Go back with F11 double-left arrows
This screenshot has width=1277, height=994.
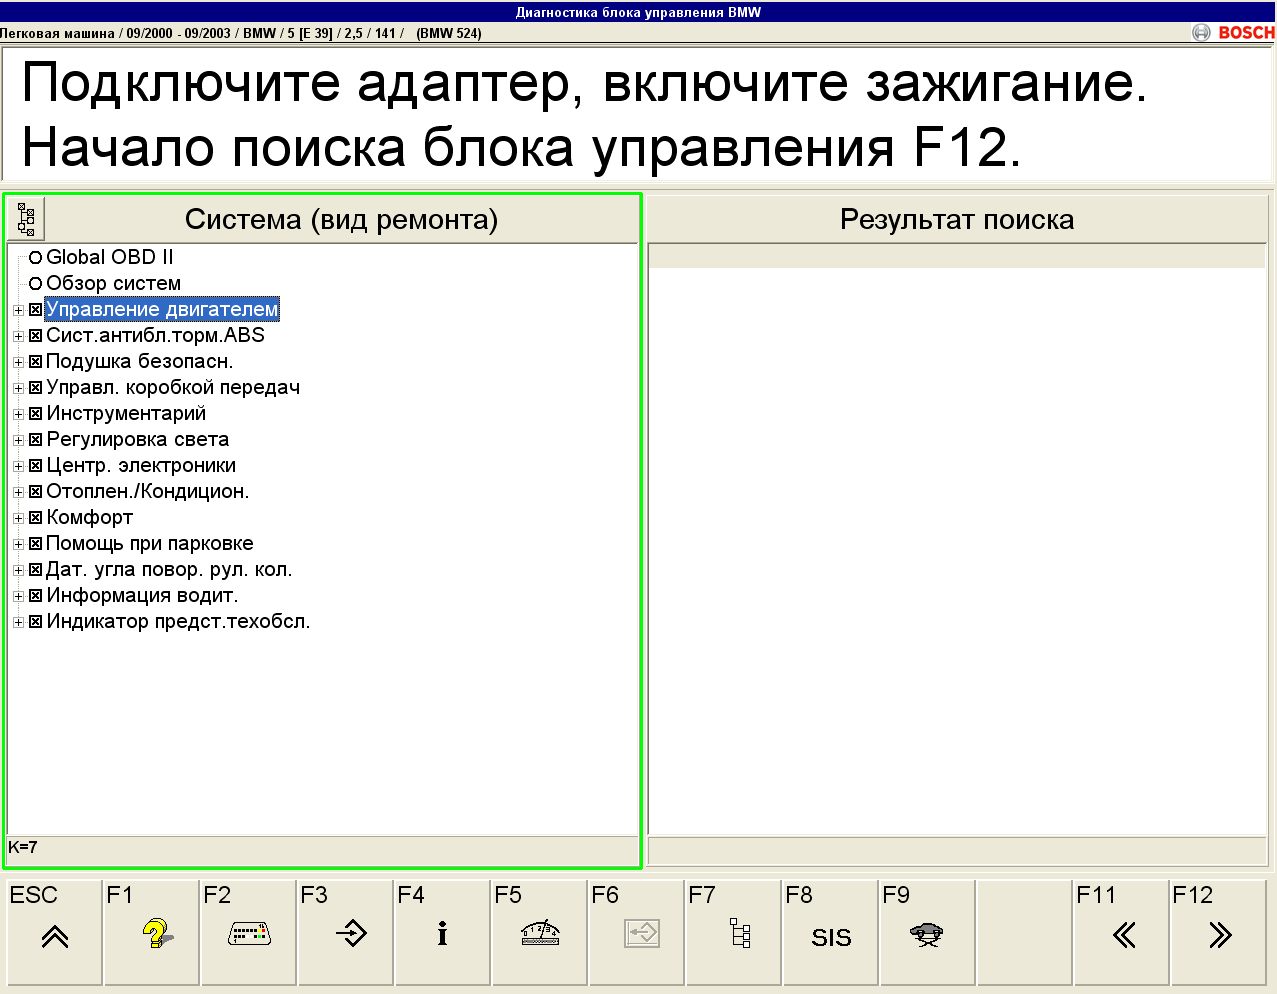click(x=1121, y=932)
